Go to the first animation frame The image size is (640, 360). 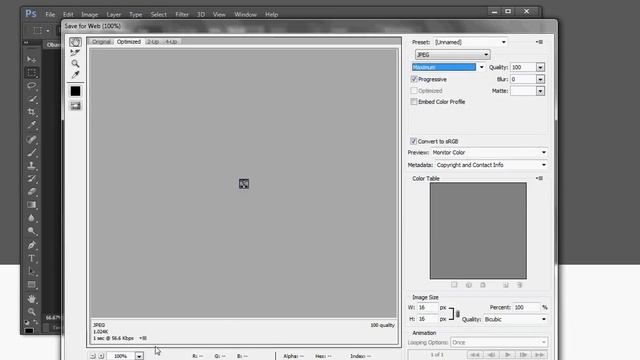click(x=475, y=355)
